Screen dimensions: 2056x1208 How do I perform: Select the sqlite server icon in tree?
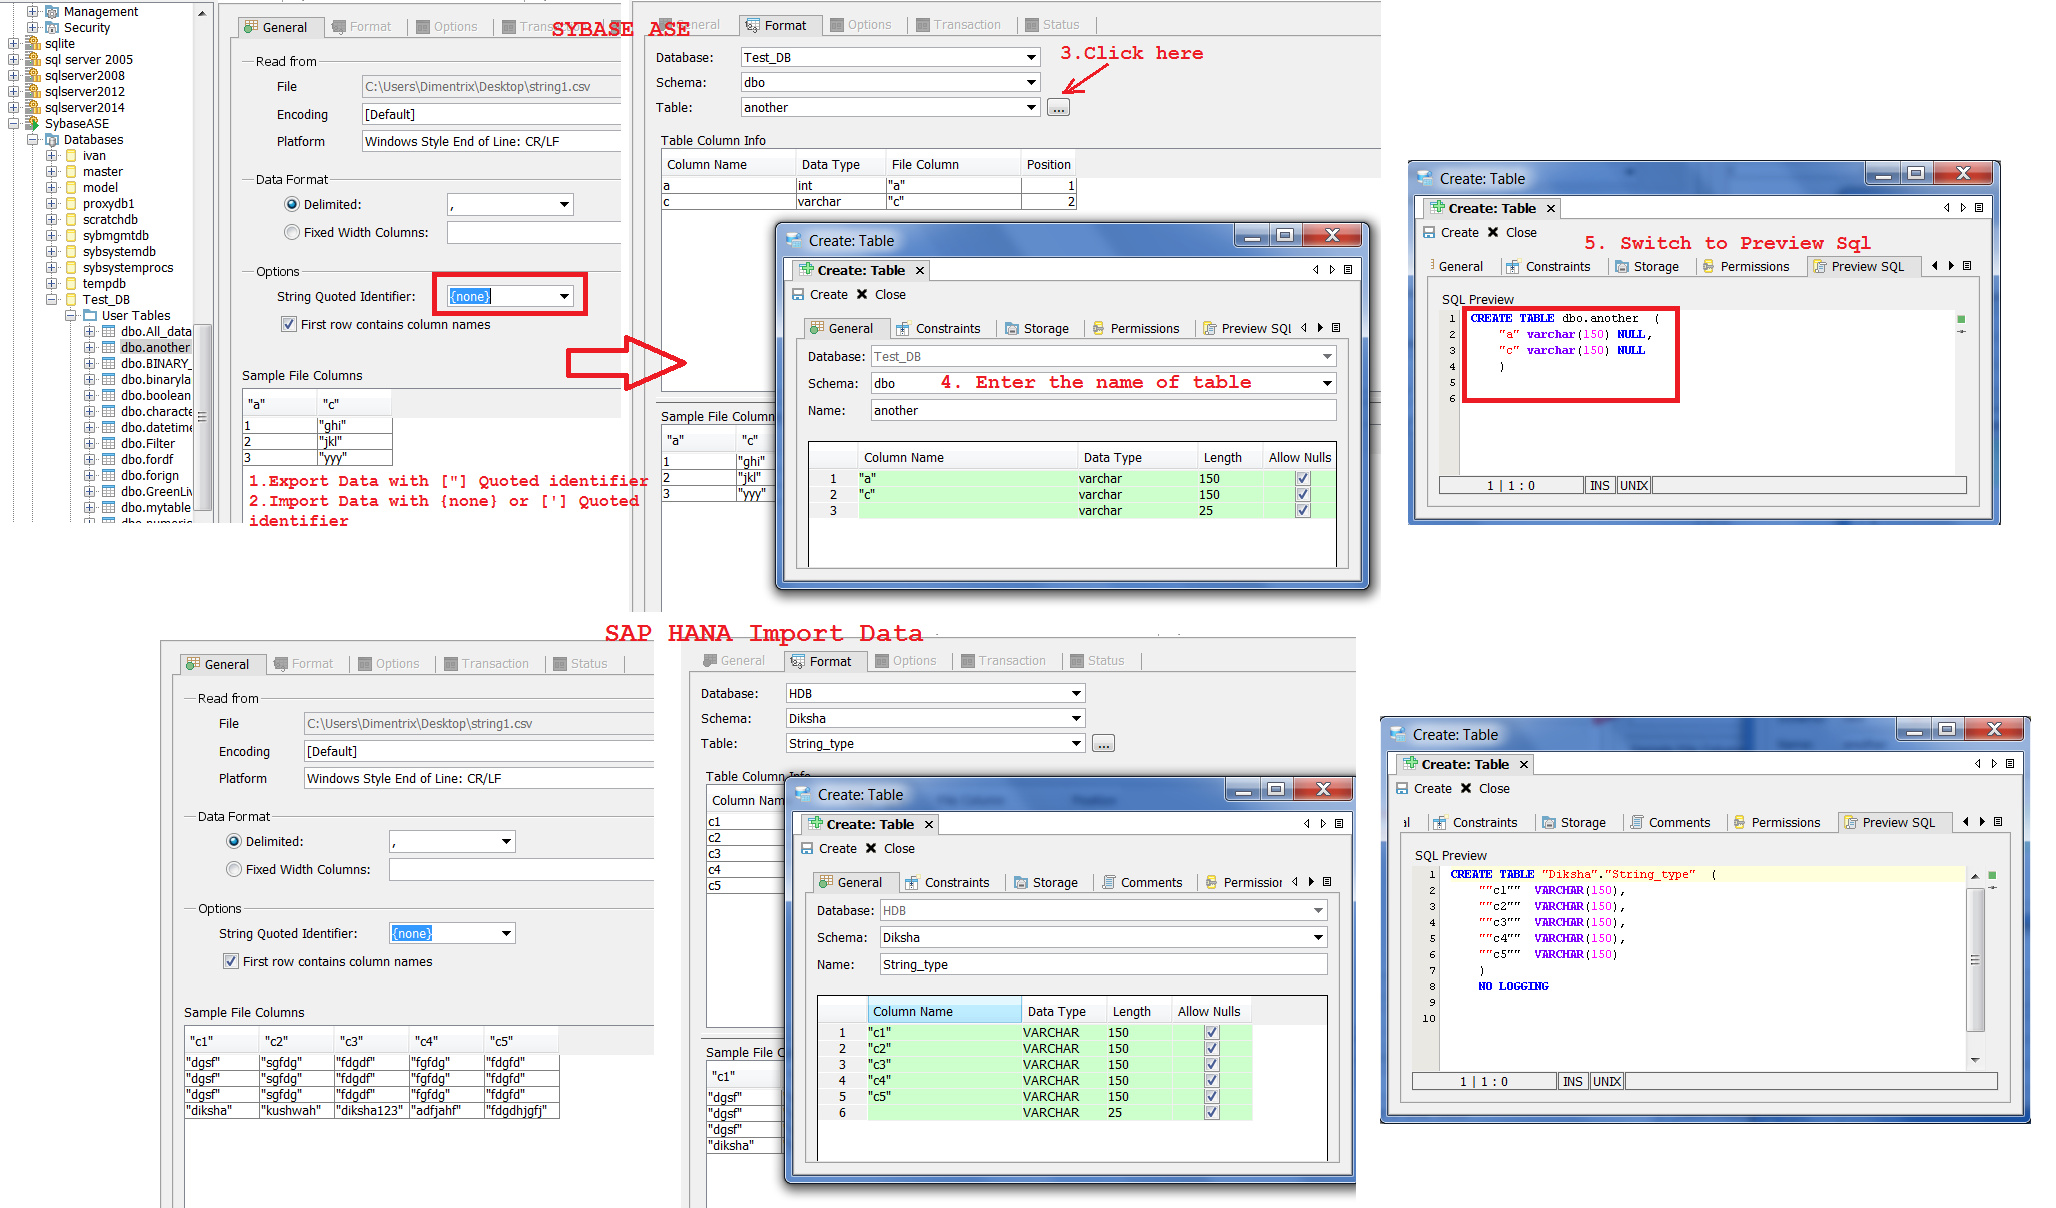point(33,44)
